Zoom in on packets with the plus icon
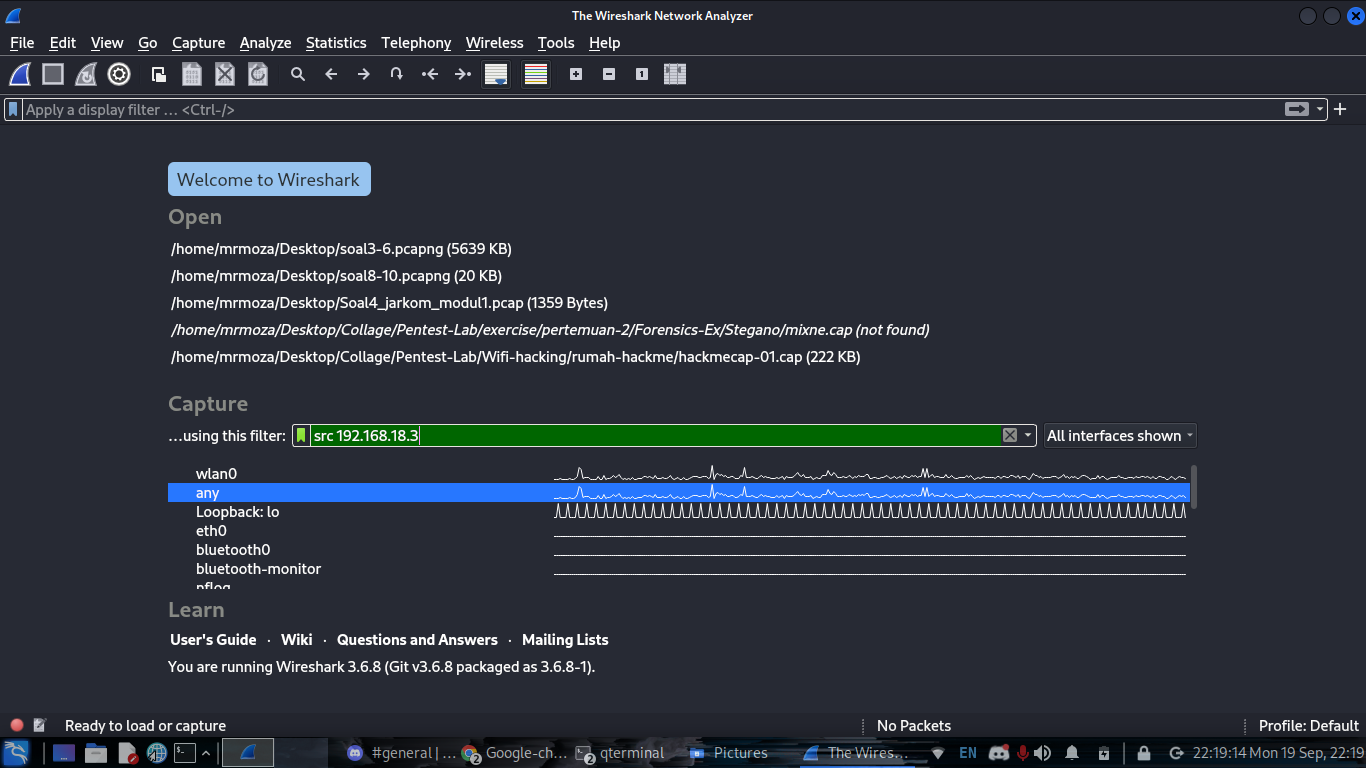 575,74
